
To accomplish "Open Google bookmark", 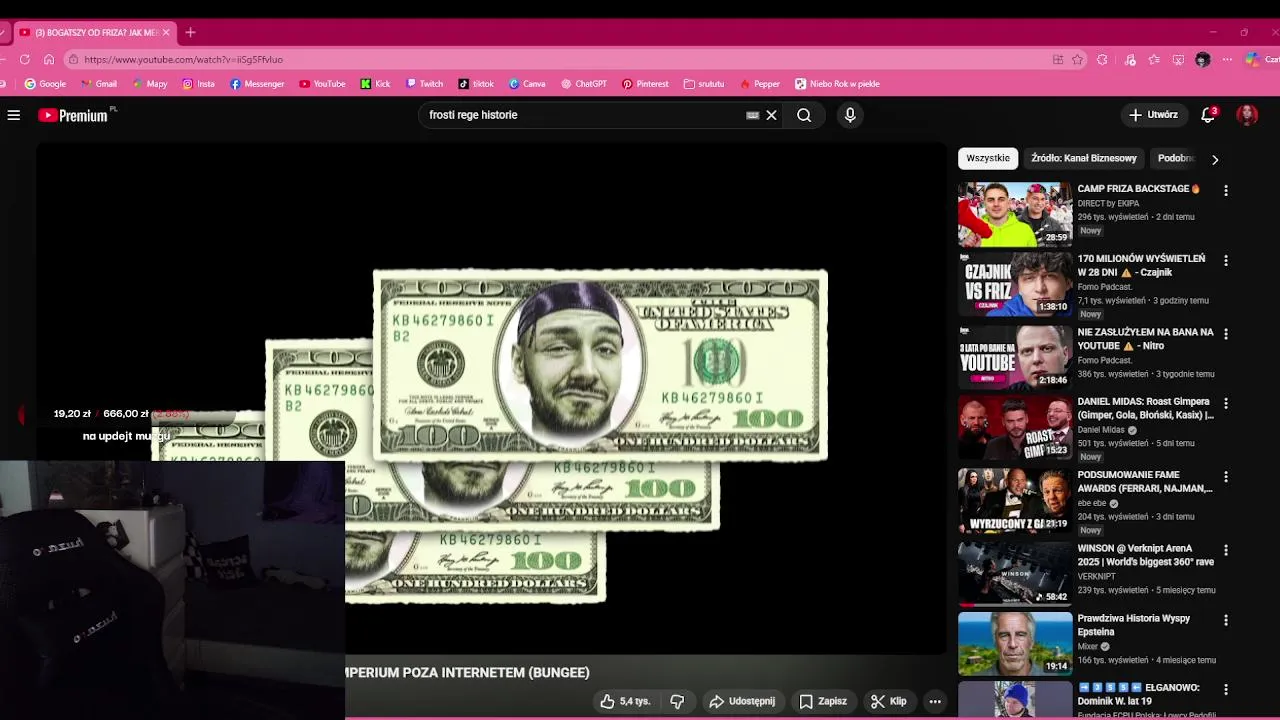I will pos(45,84).
